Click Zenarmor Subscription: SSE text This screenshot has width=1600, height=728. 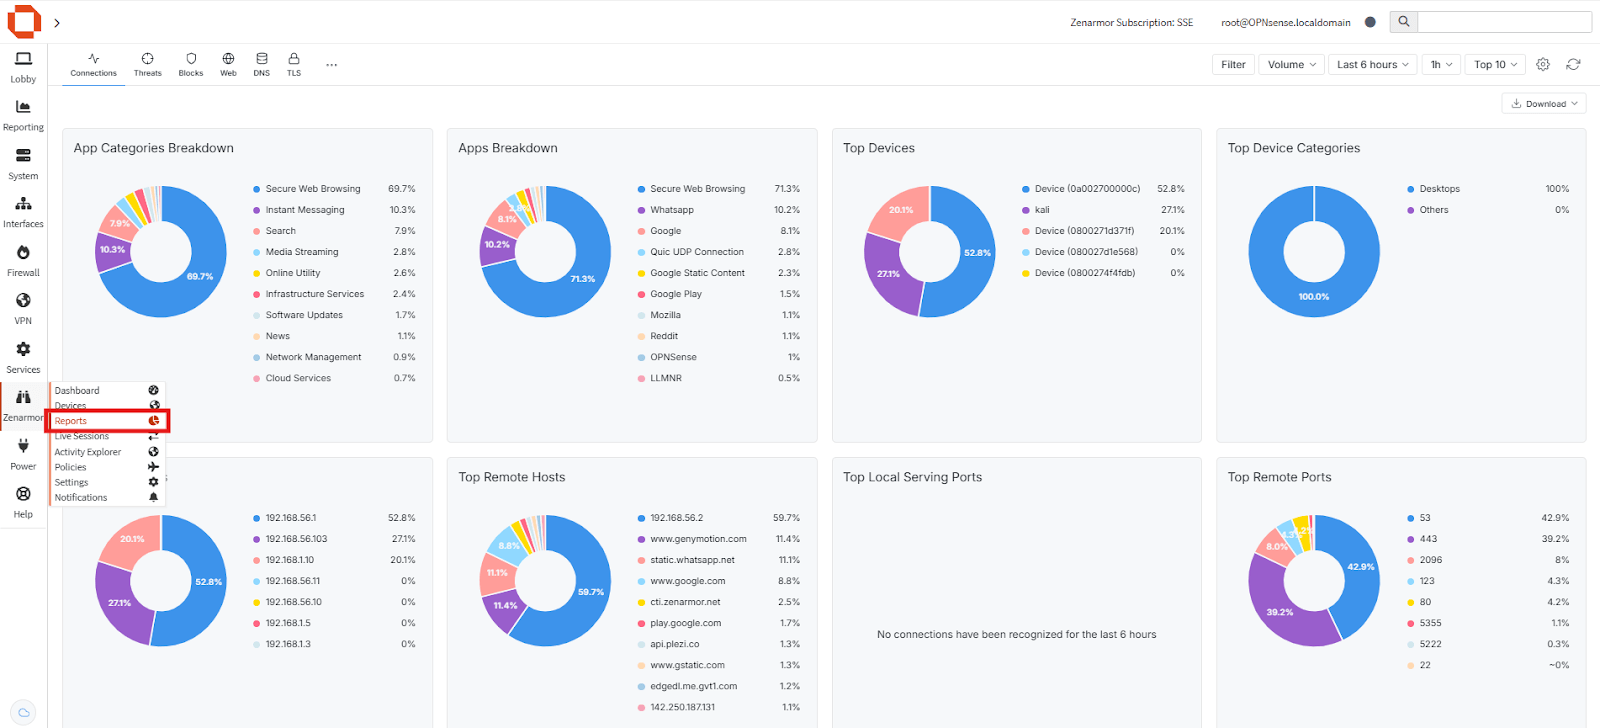tap(1131, 22)
